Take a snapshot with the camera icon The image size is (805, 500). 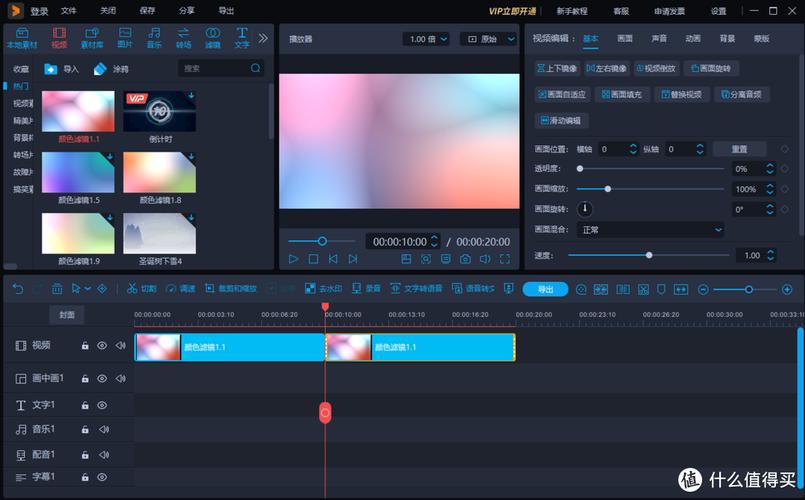(465, 259)
